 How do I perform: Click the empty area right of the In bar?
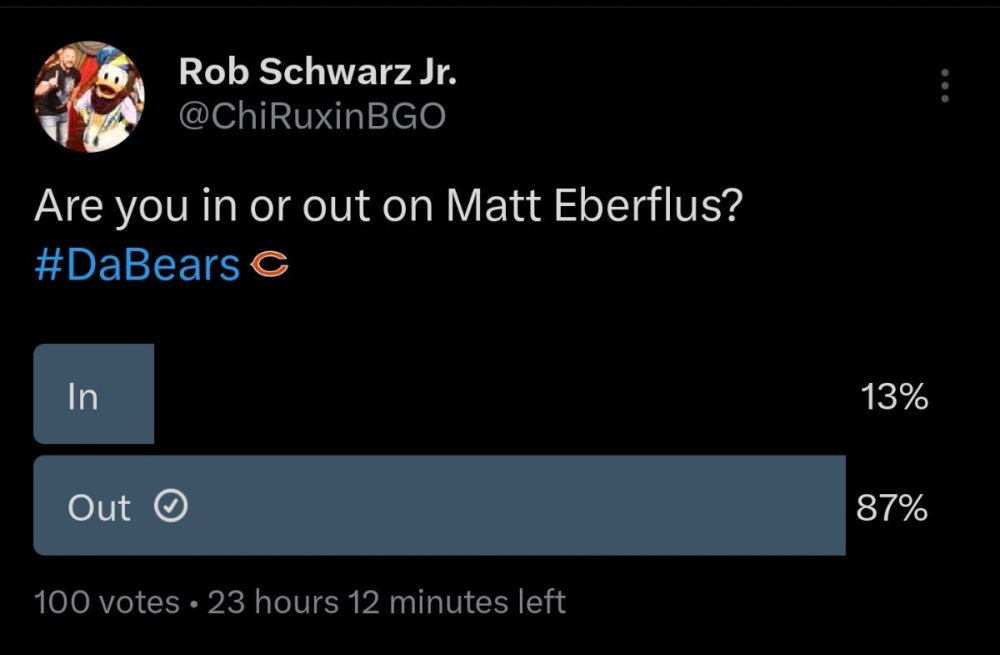(500, 395)
